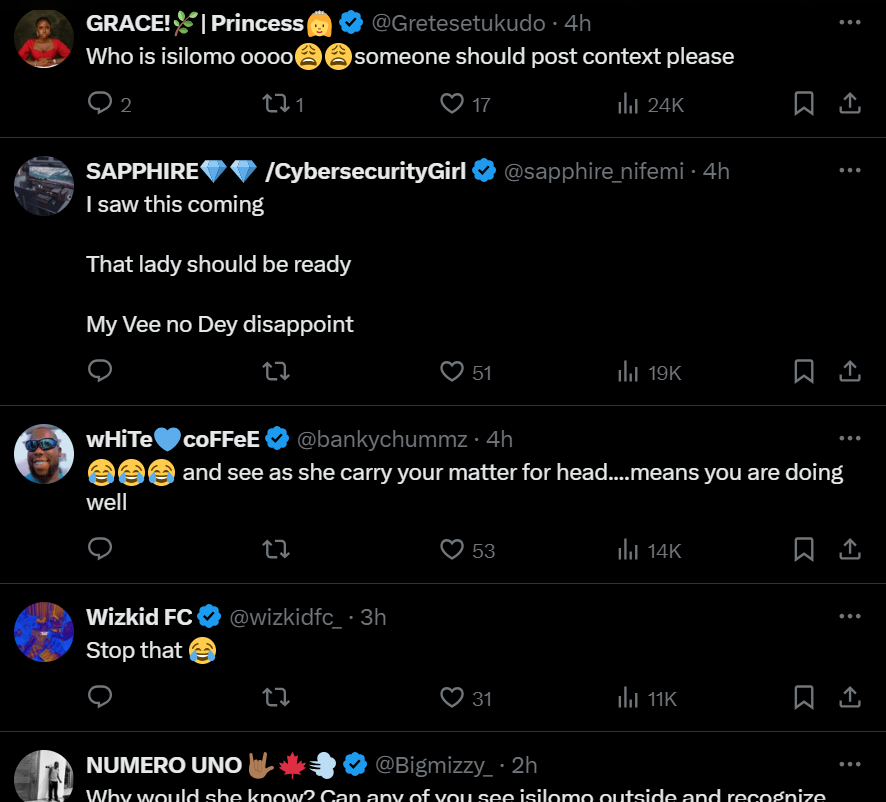Open more options on NUMERO UNO's reply
Image resolution: width=886 pixels, height=802 pixels.
pos(850,764)
